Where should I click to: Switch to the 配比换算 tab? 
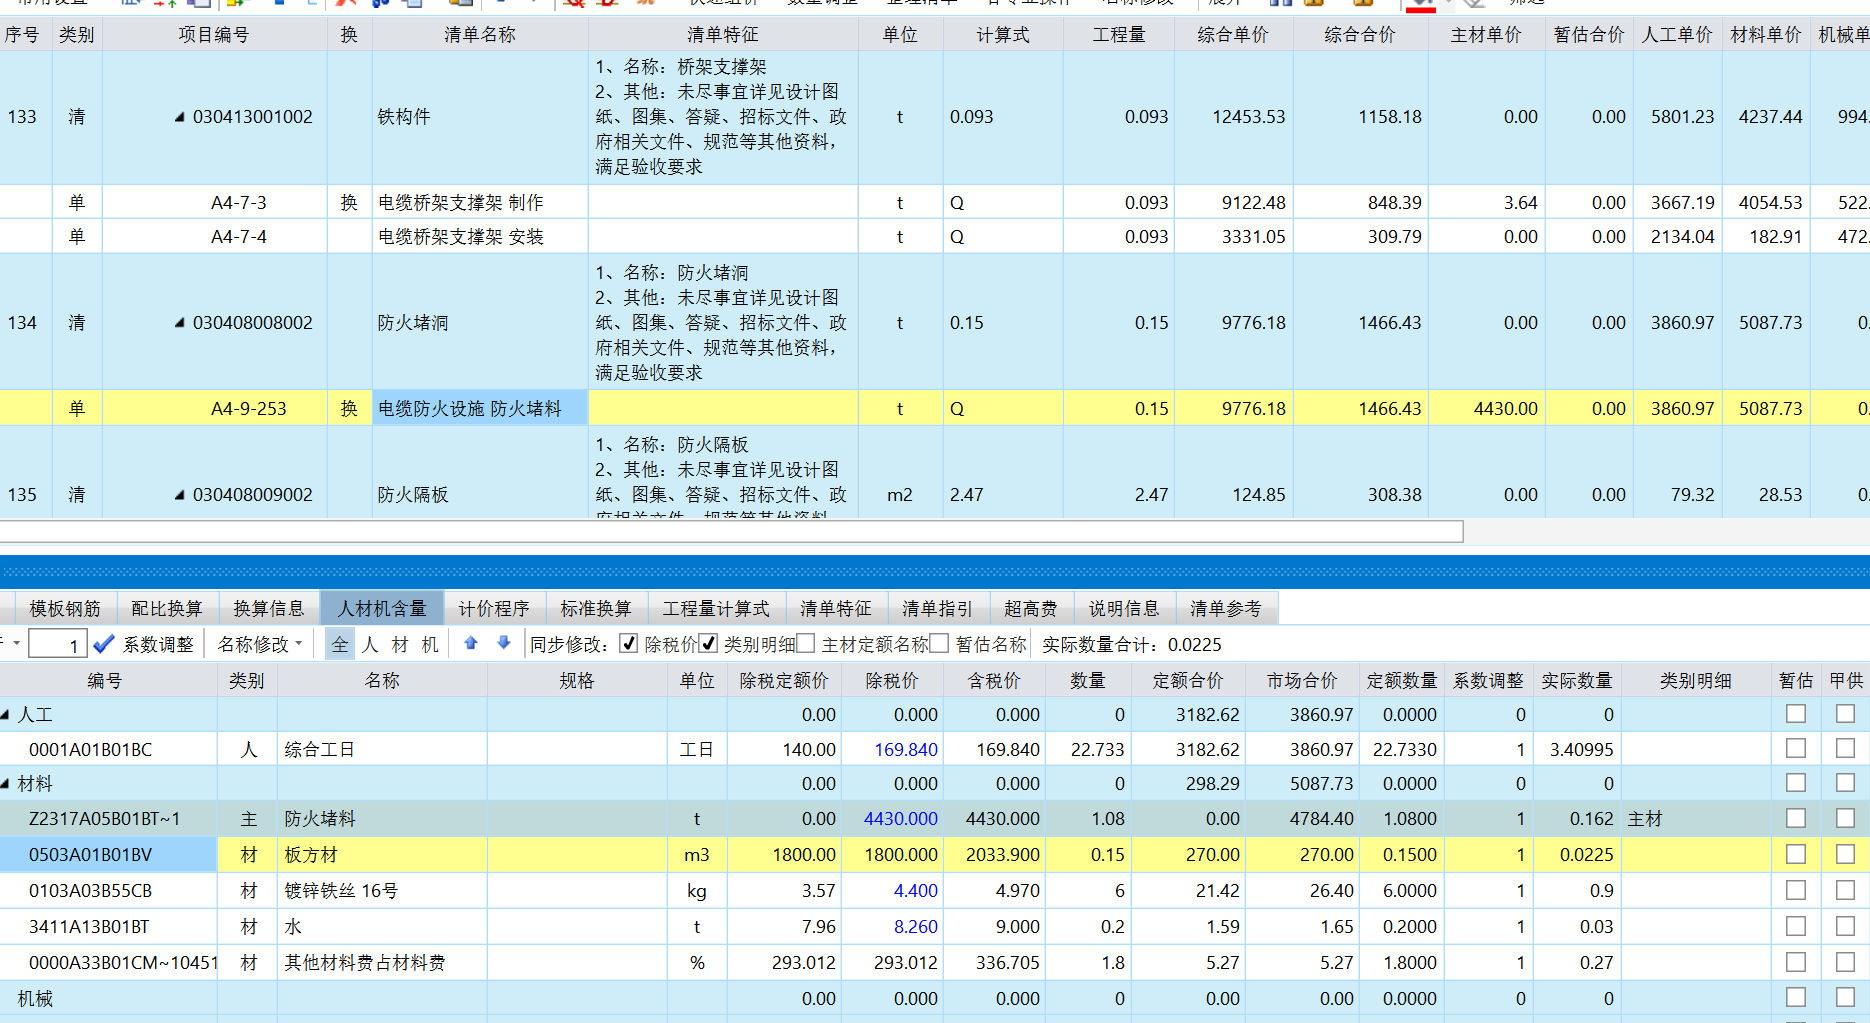pos(167,608)
